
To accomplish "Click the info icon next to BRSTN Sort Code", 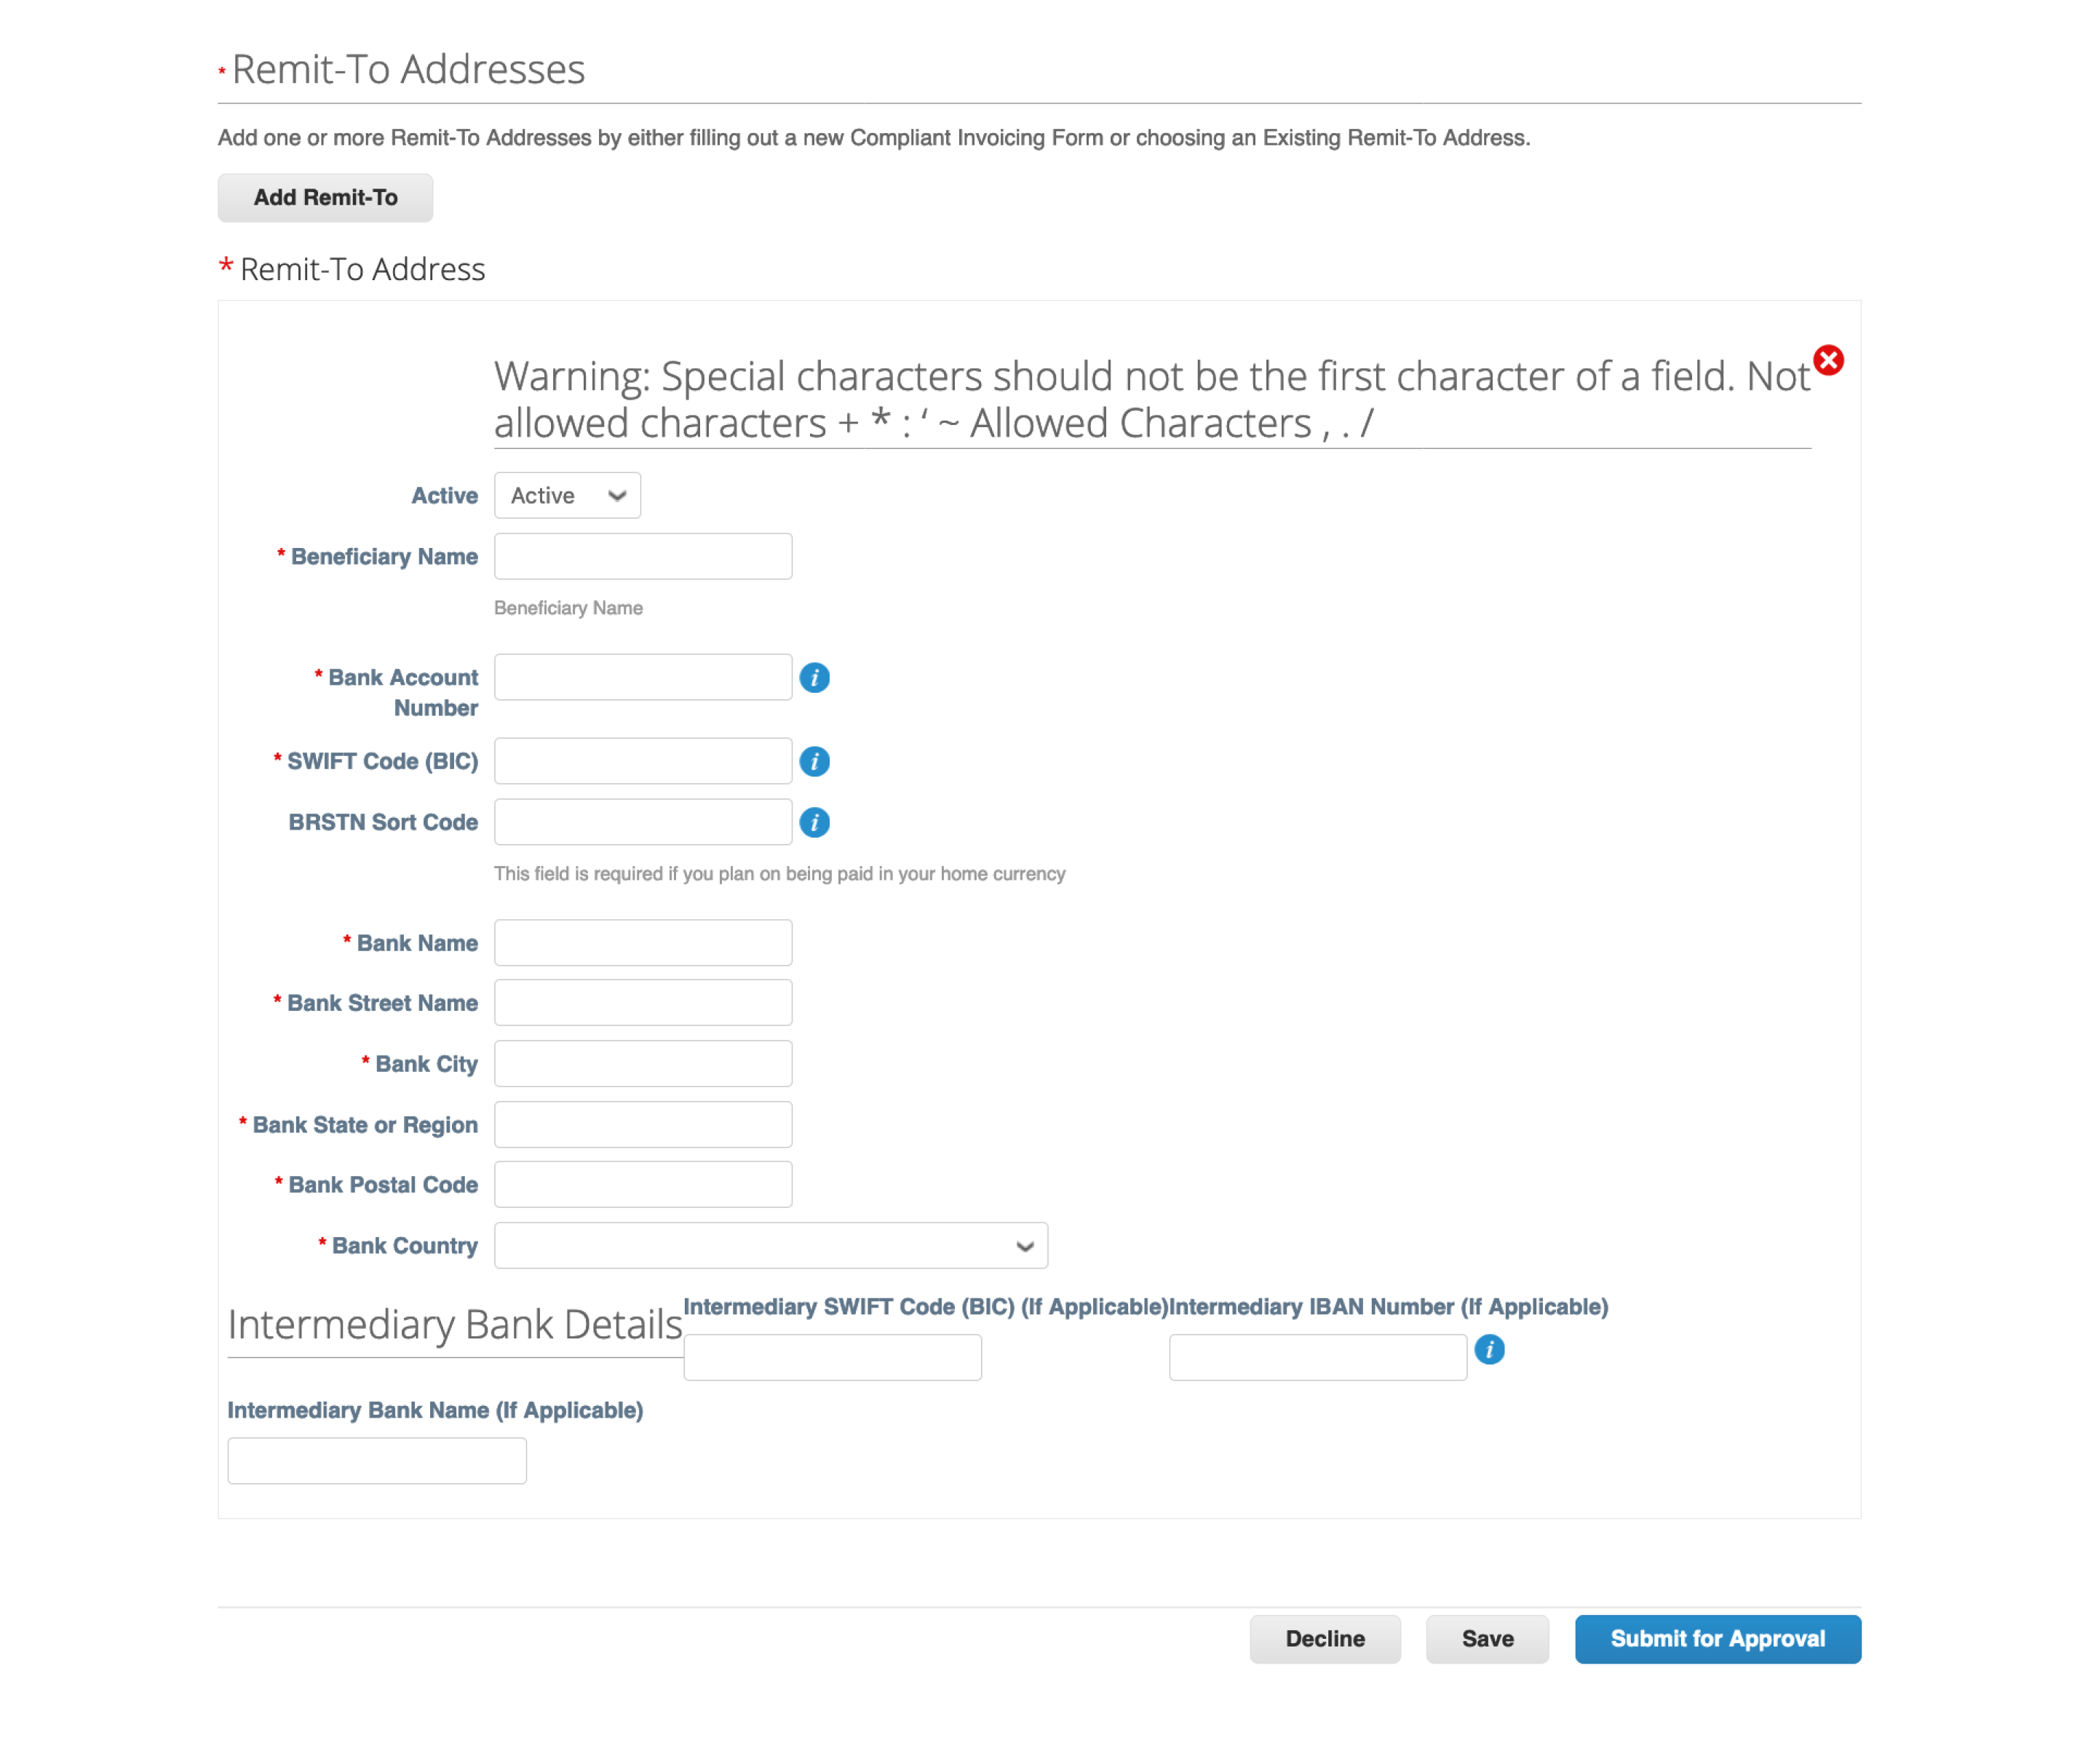I will point(814,821).
